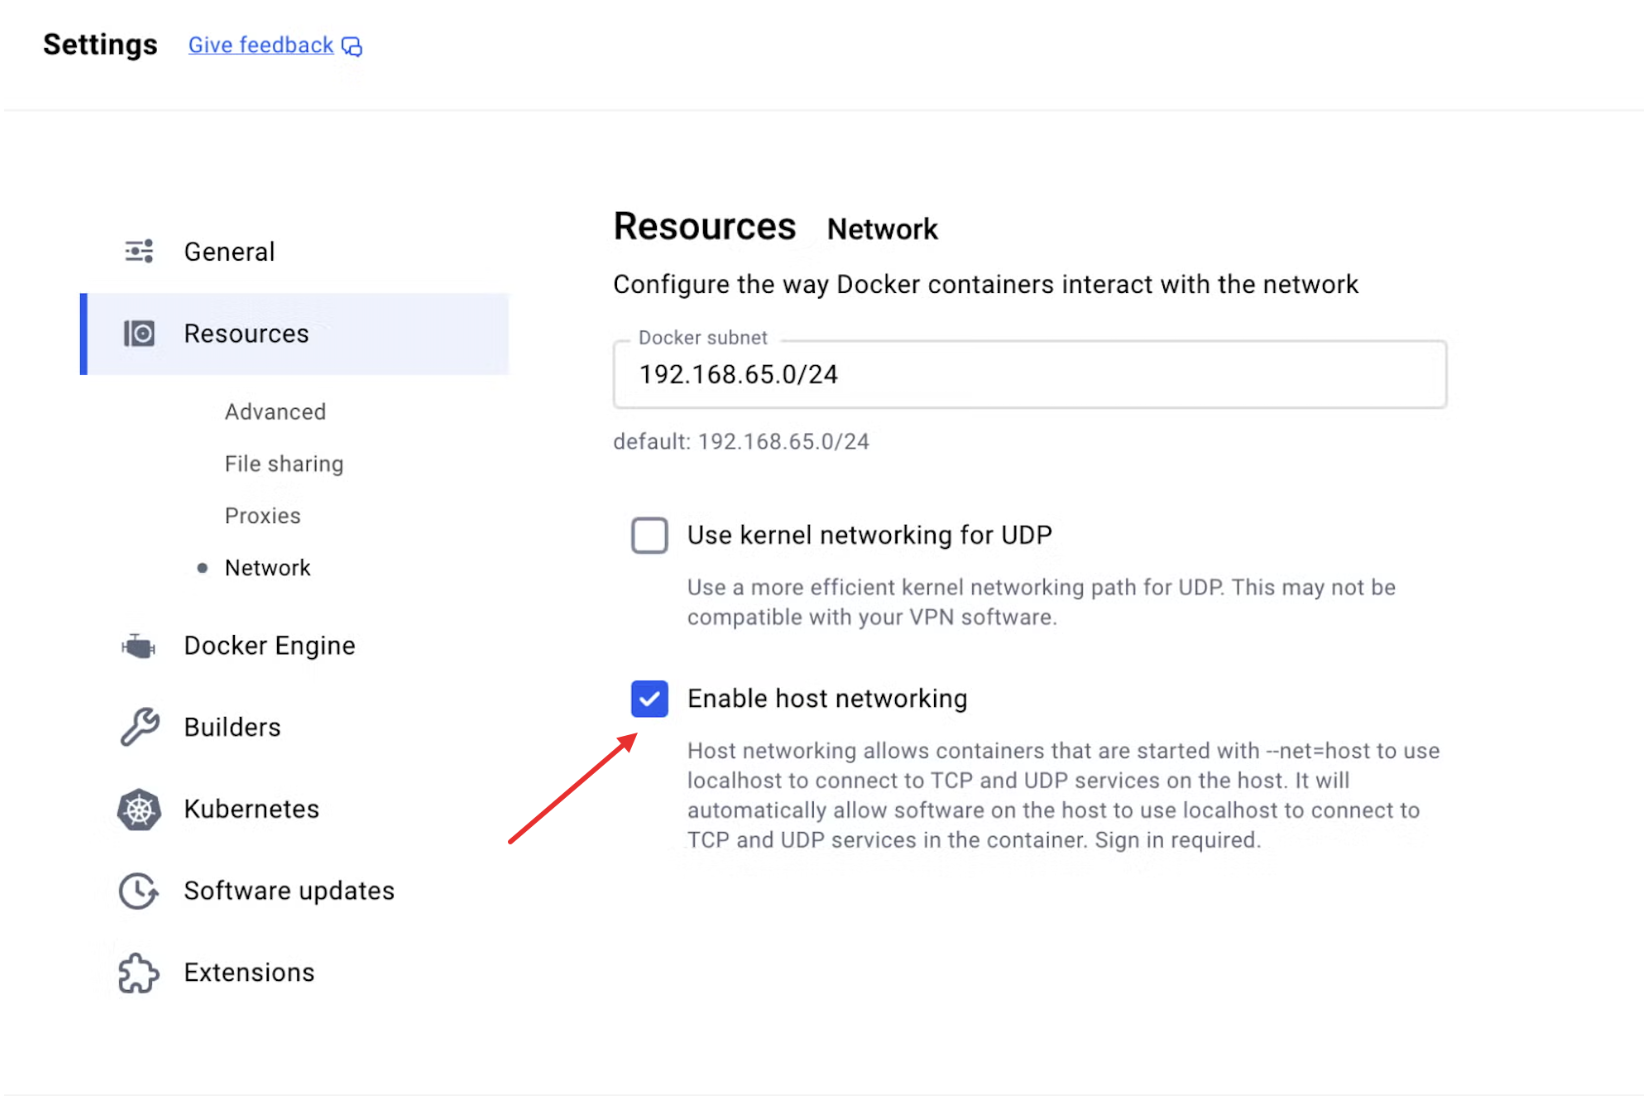The height and width of the screenshot is (1096, 1644).
Task: Go to File sharing settings
Action: tap(284, 464)
